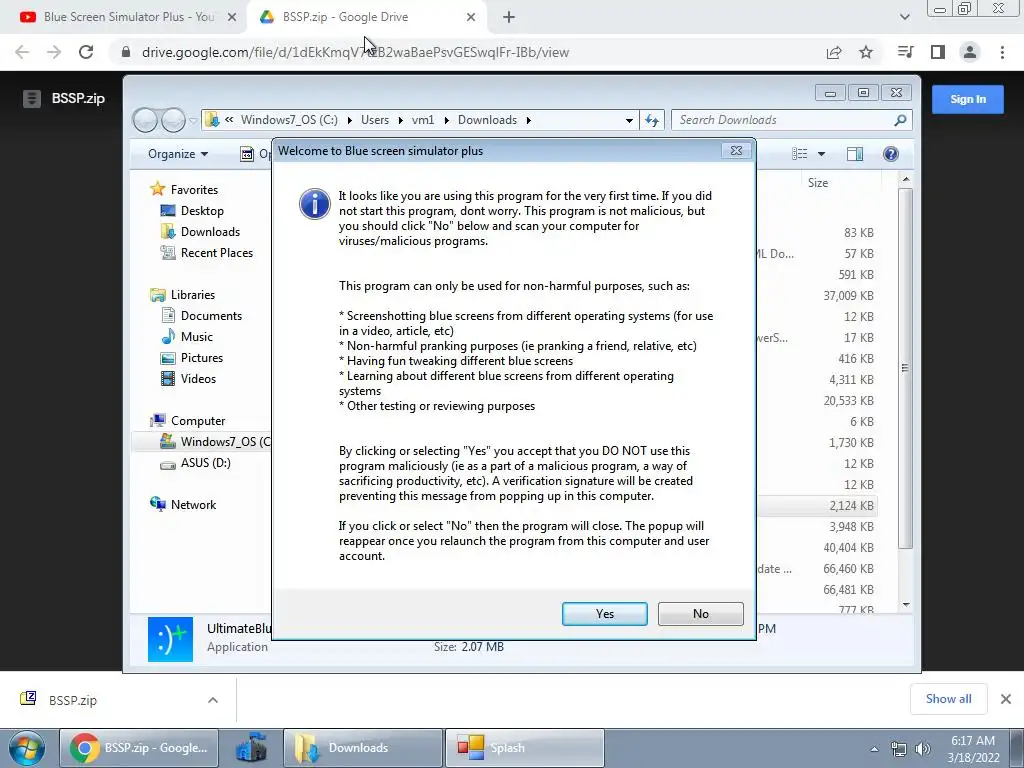
Task: Select the file row sized 2,124 KB
Action: 817,505
